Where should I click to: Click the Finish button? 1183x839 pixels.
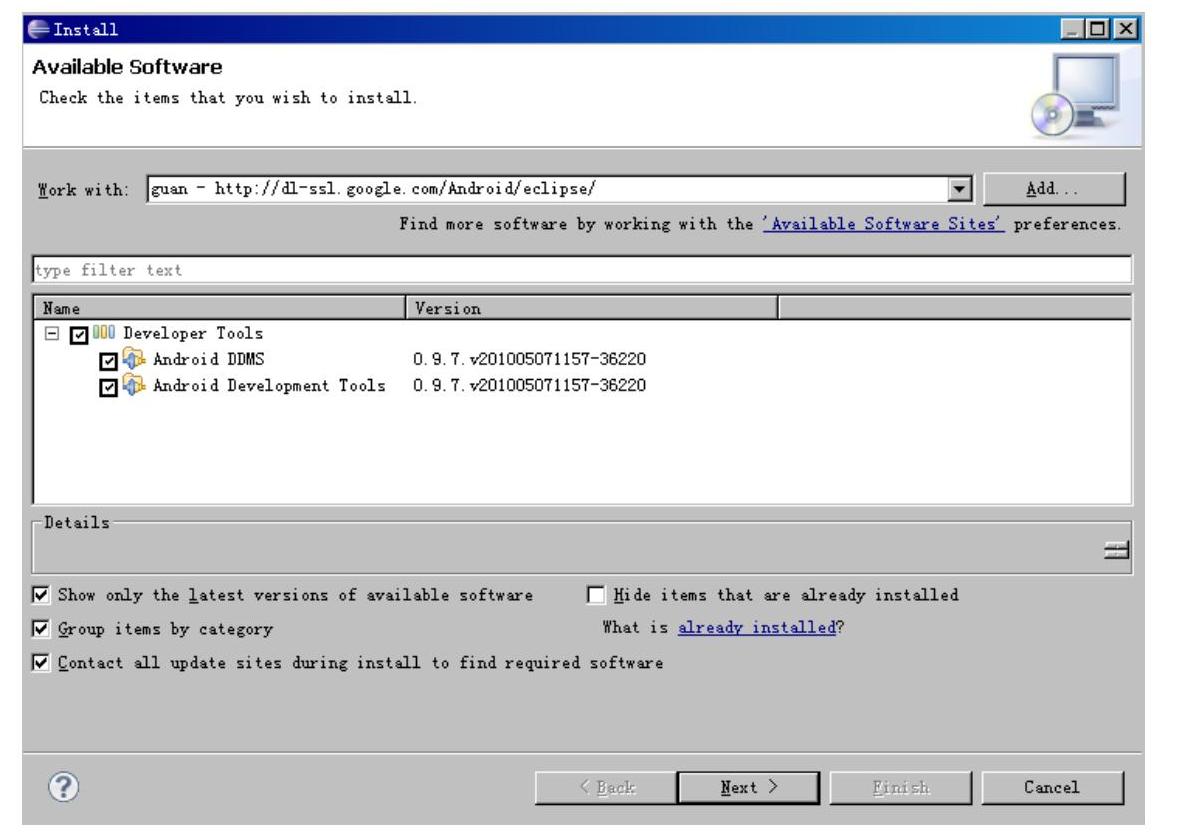tap(900, 788)
